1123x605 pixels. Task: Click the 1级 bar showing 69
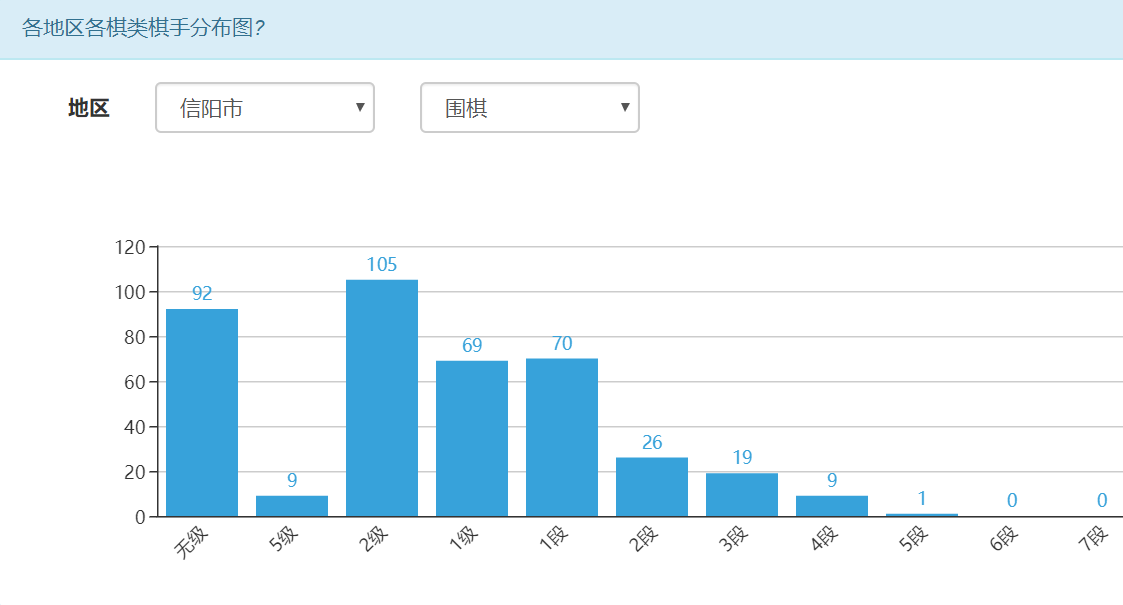(472, 438)
